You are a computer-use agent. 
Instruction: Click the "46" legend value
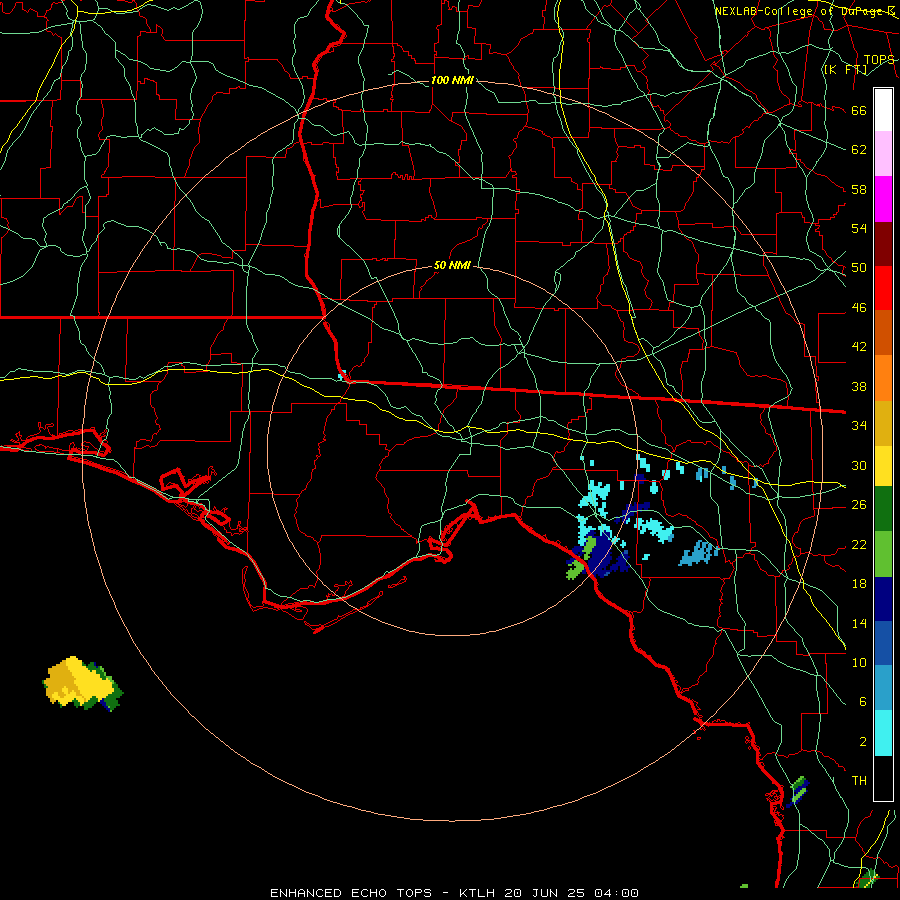(859, 308)
